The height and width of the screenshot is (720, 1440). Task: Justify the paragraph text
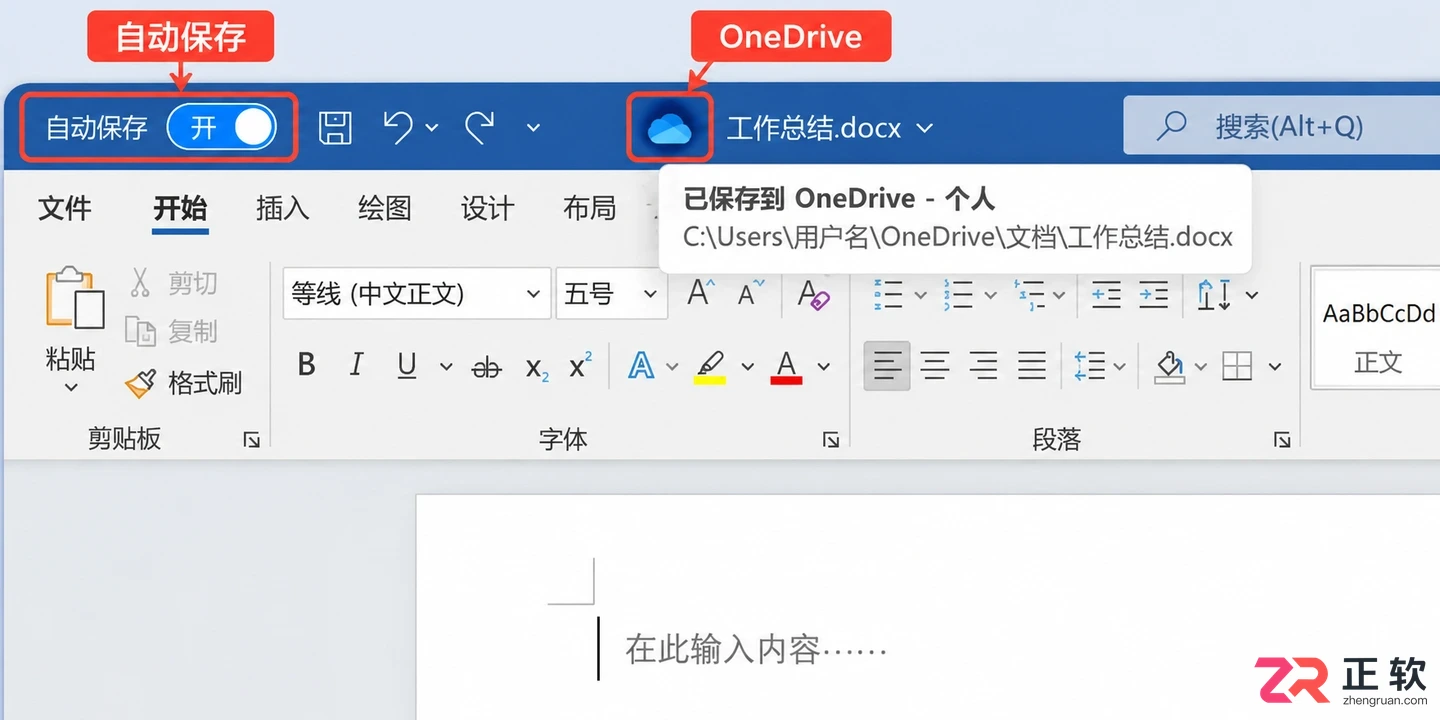1032,366
